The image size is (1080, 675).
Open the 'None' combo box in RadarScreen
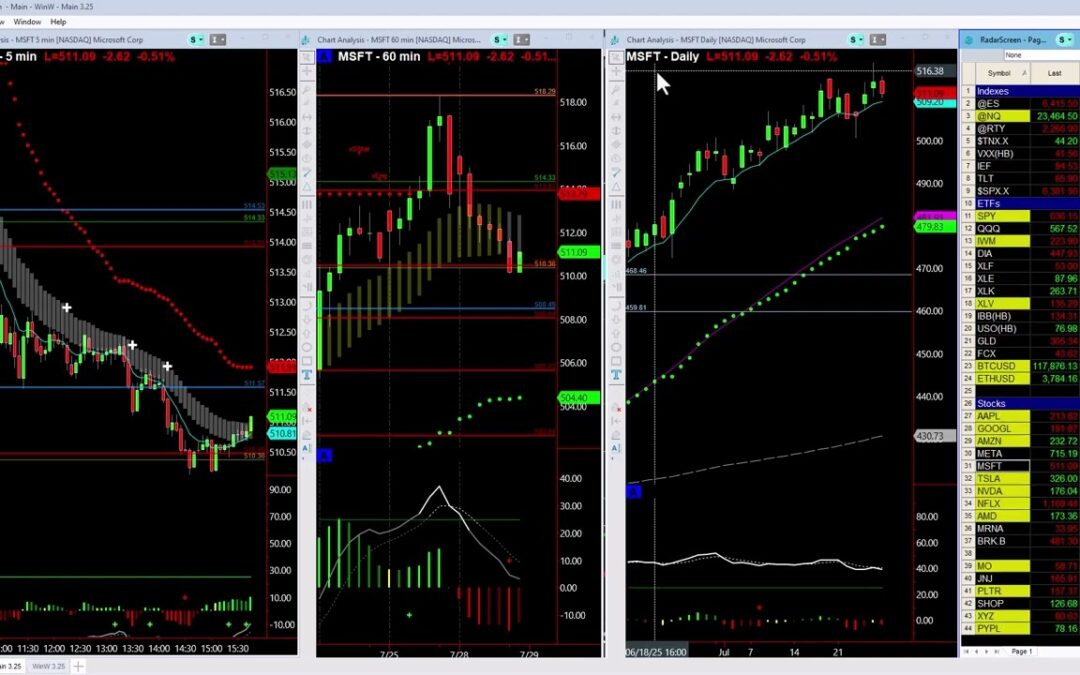1041,55
